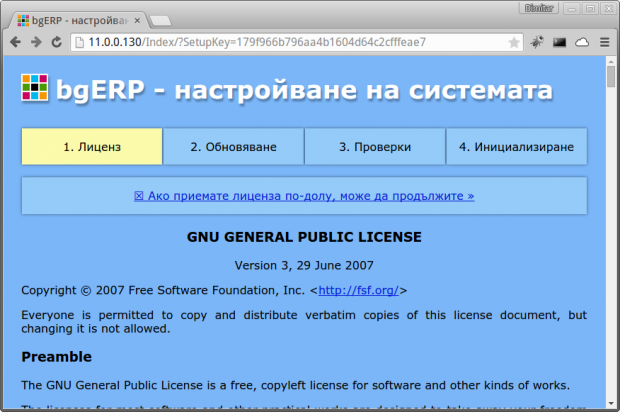Click the scrollbar down arrow
Screen dimensions: 620x412
611,404
